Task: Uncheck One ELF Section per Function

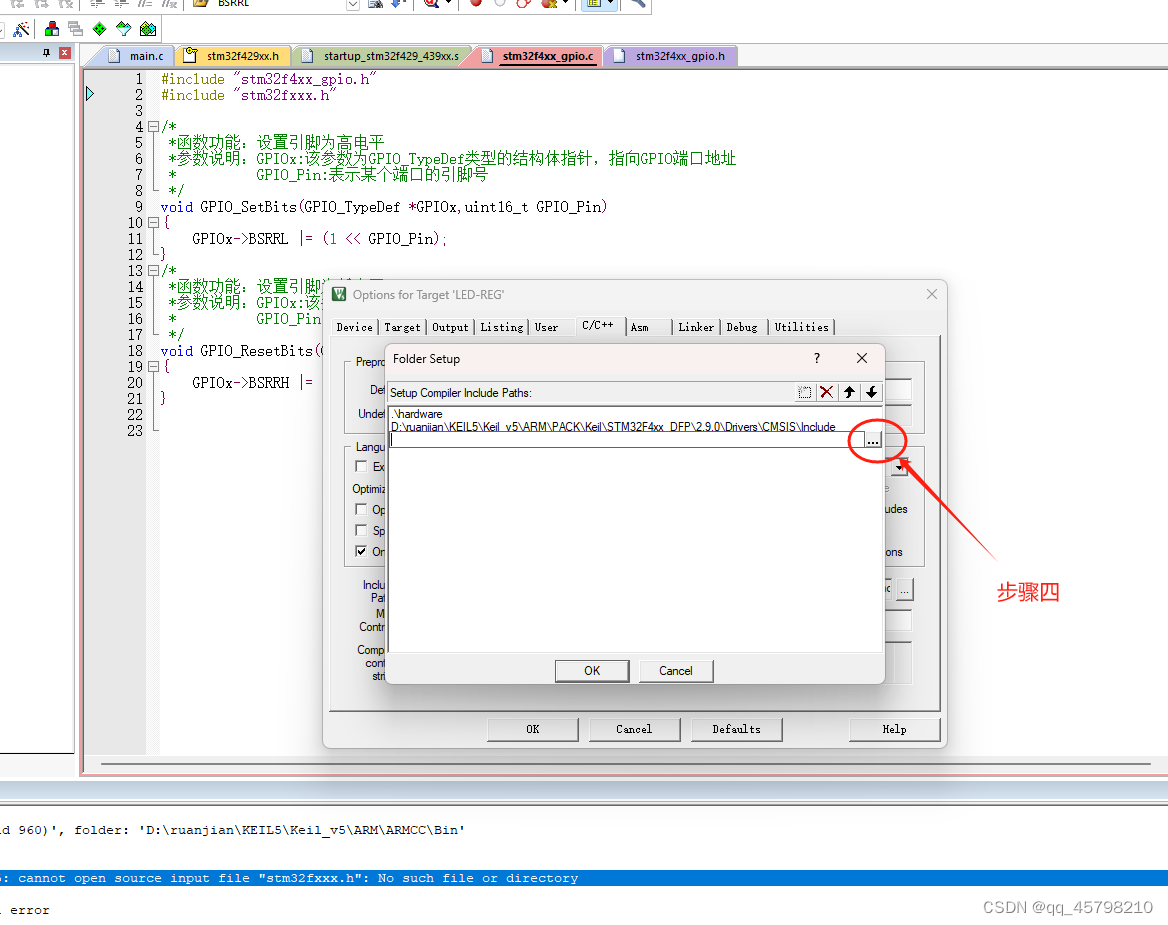Action: (360, 551)
